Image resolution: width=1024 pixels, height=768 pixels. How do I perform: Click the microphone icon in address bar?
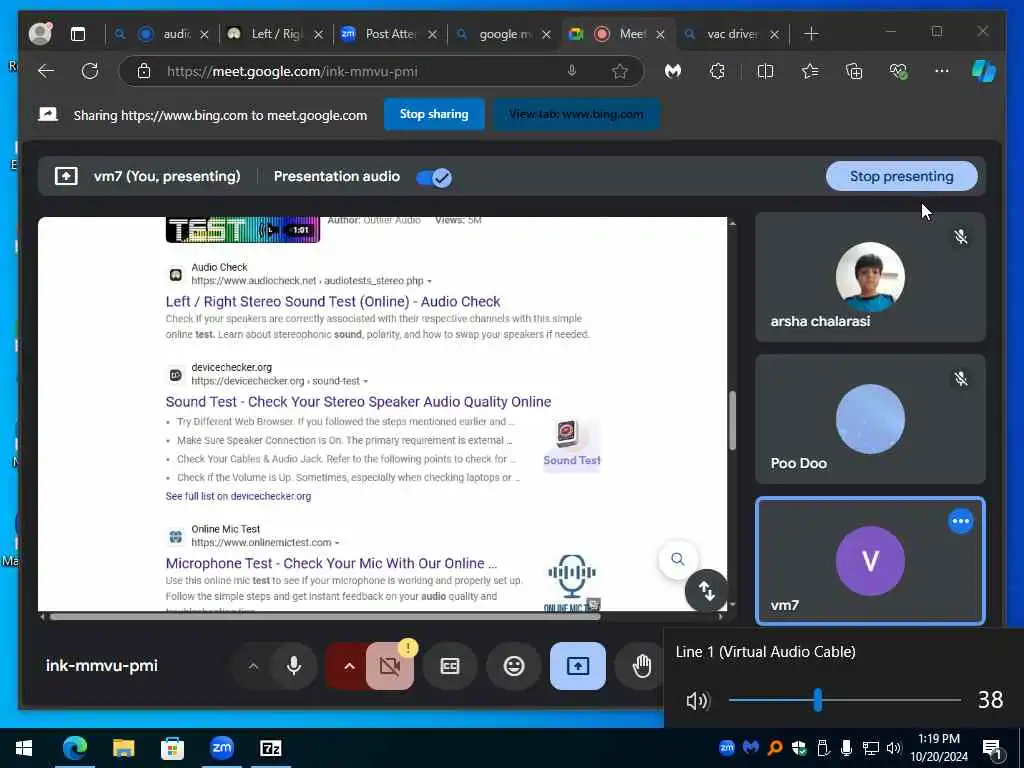(571, 71)
